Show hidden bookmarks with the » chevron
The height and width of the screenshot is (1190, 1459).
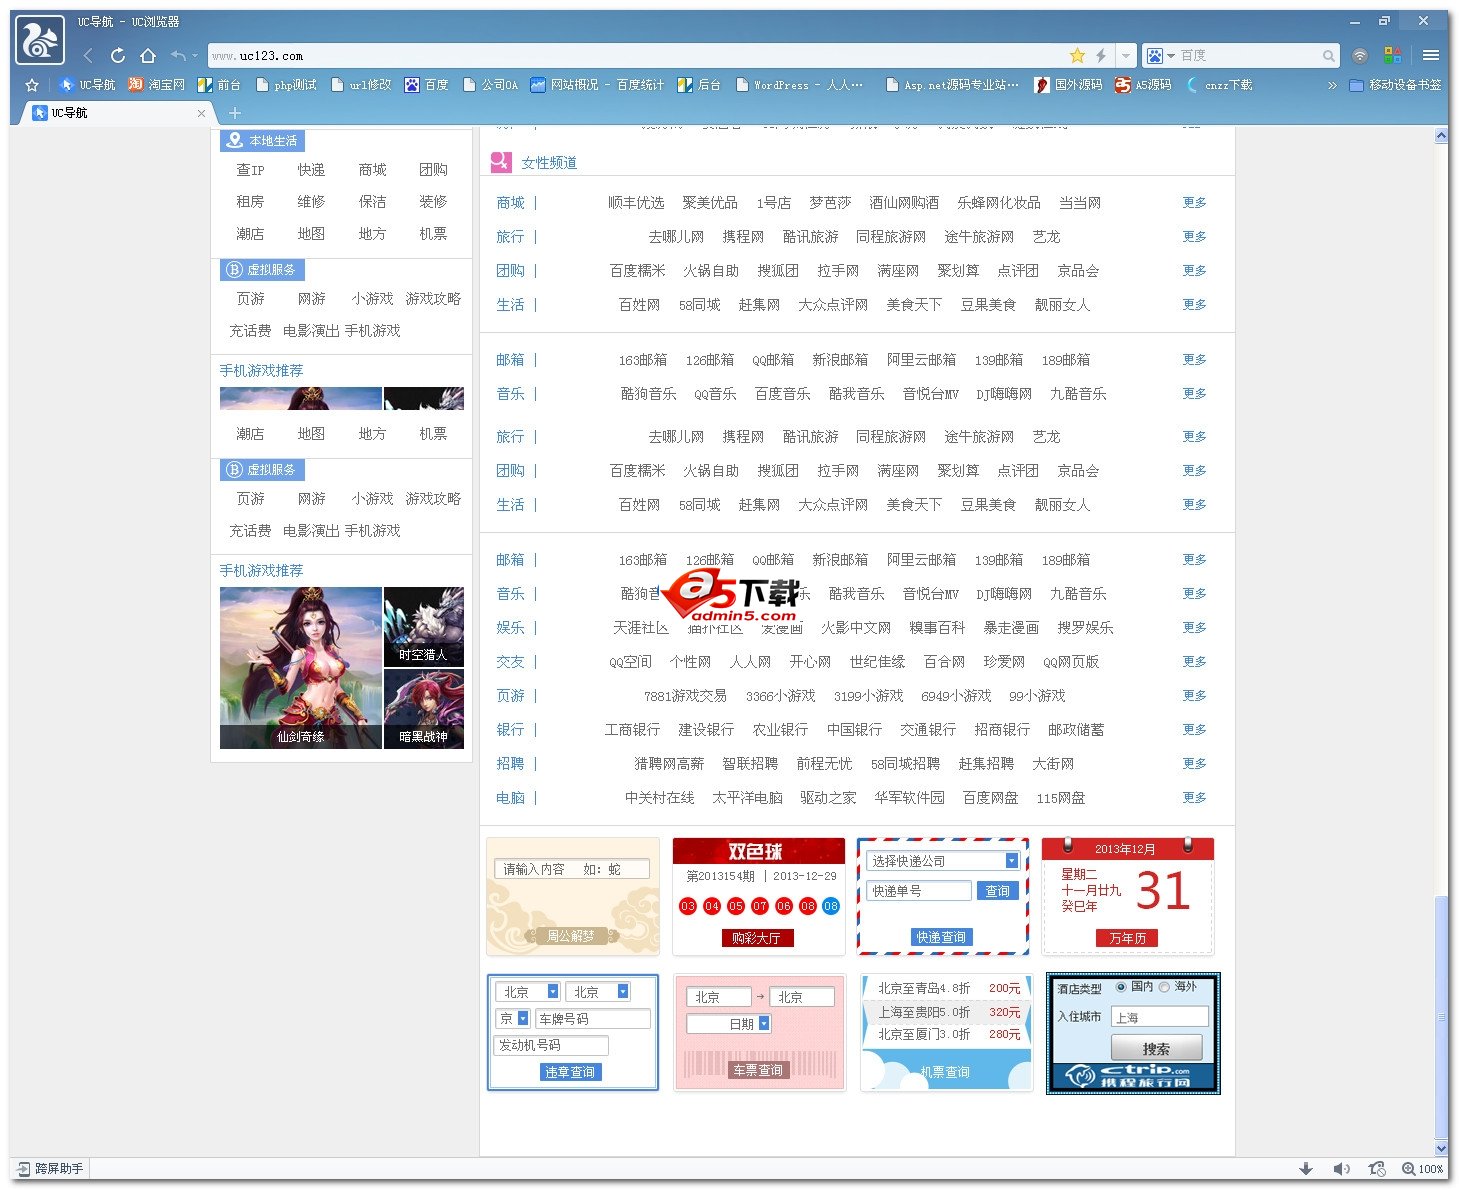tap(1332, 85)
